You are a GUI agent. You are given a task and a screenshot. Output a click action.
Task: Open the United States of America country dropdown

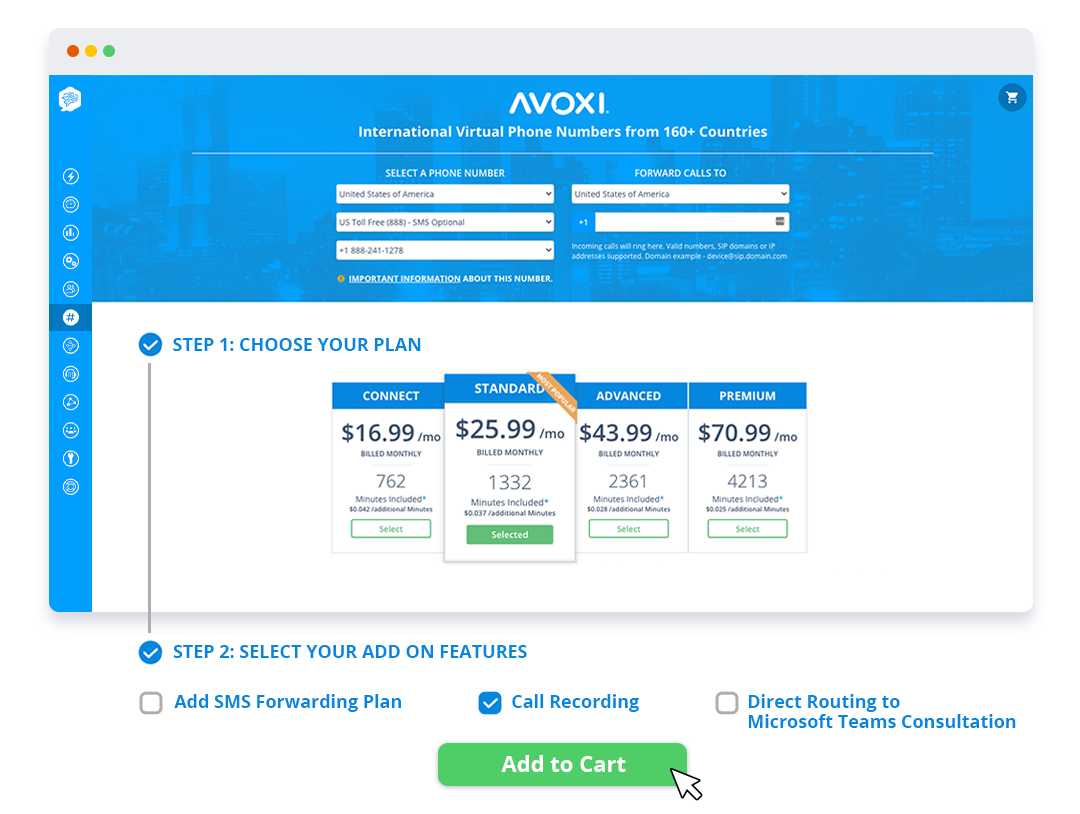[444, 193]
